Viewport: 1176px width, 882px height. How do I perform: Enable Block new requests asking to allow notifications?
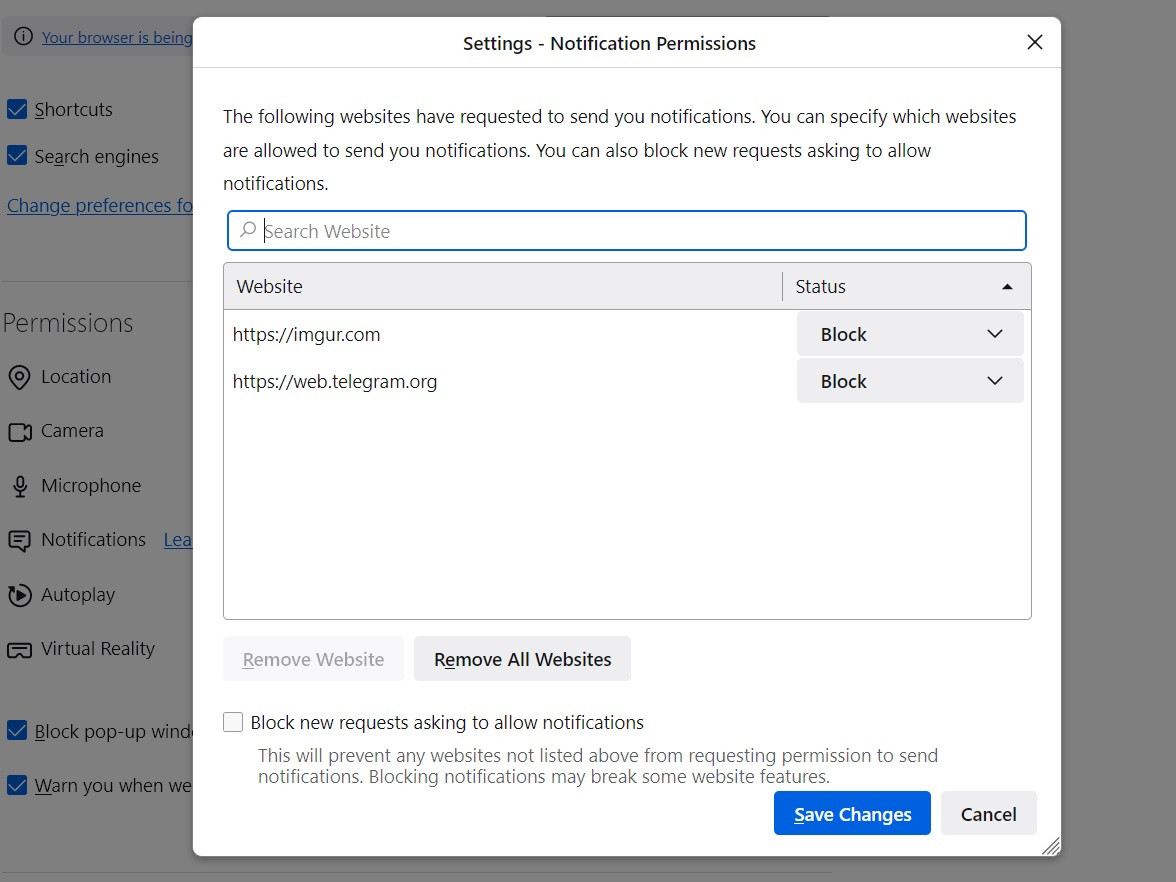[x=233, y=722]
